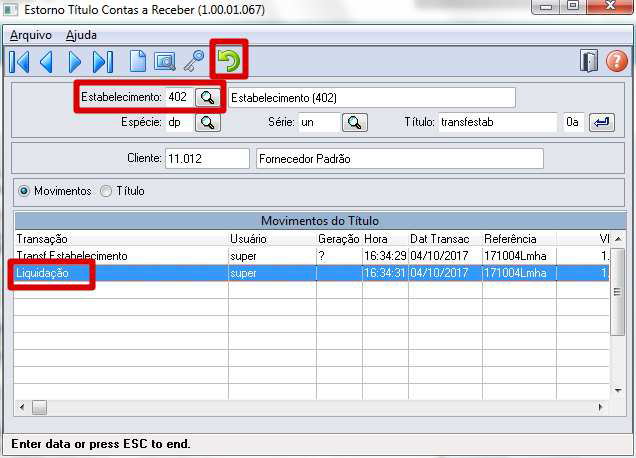Go to first record arrow icon
The height and width of the screenshot is (458, 636).
pos(19,62)
